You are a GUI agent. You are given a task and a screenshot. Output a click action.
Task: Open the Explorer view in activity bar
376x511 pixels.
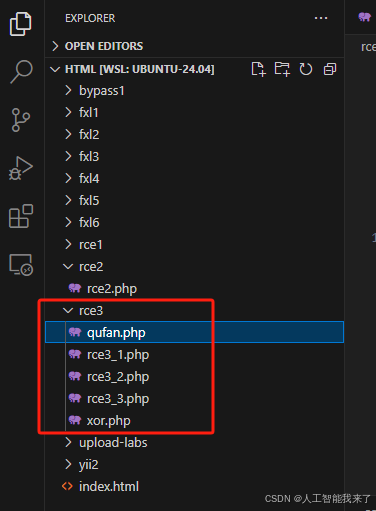tap(21, 24)
